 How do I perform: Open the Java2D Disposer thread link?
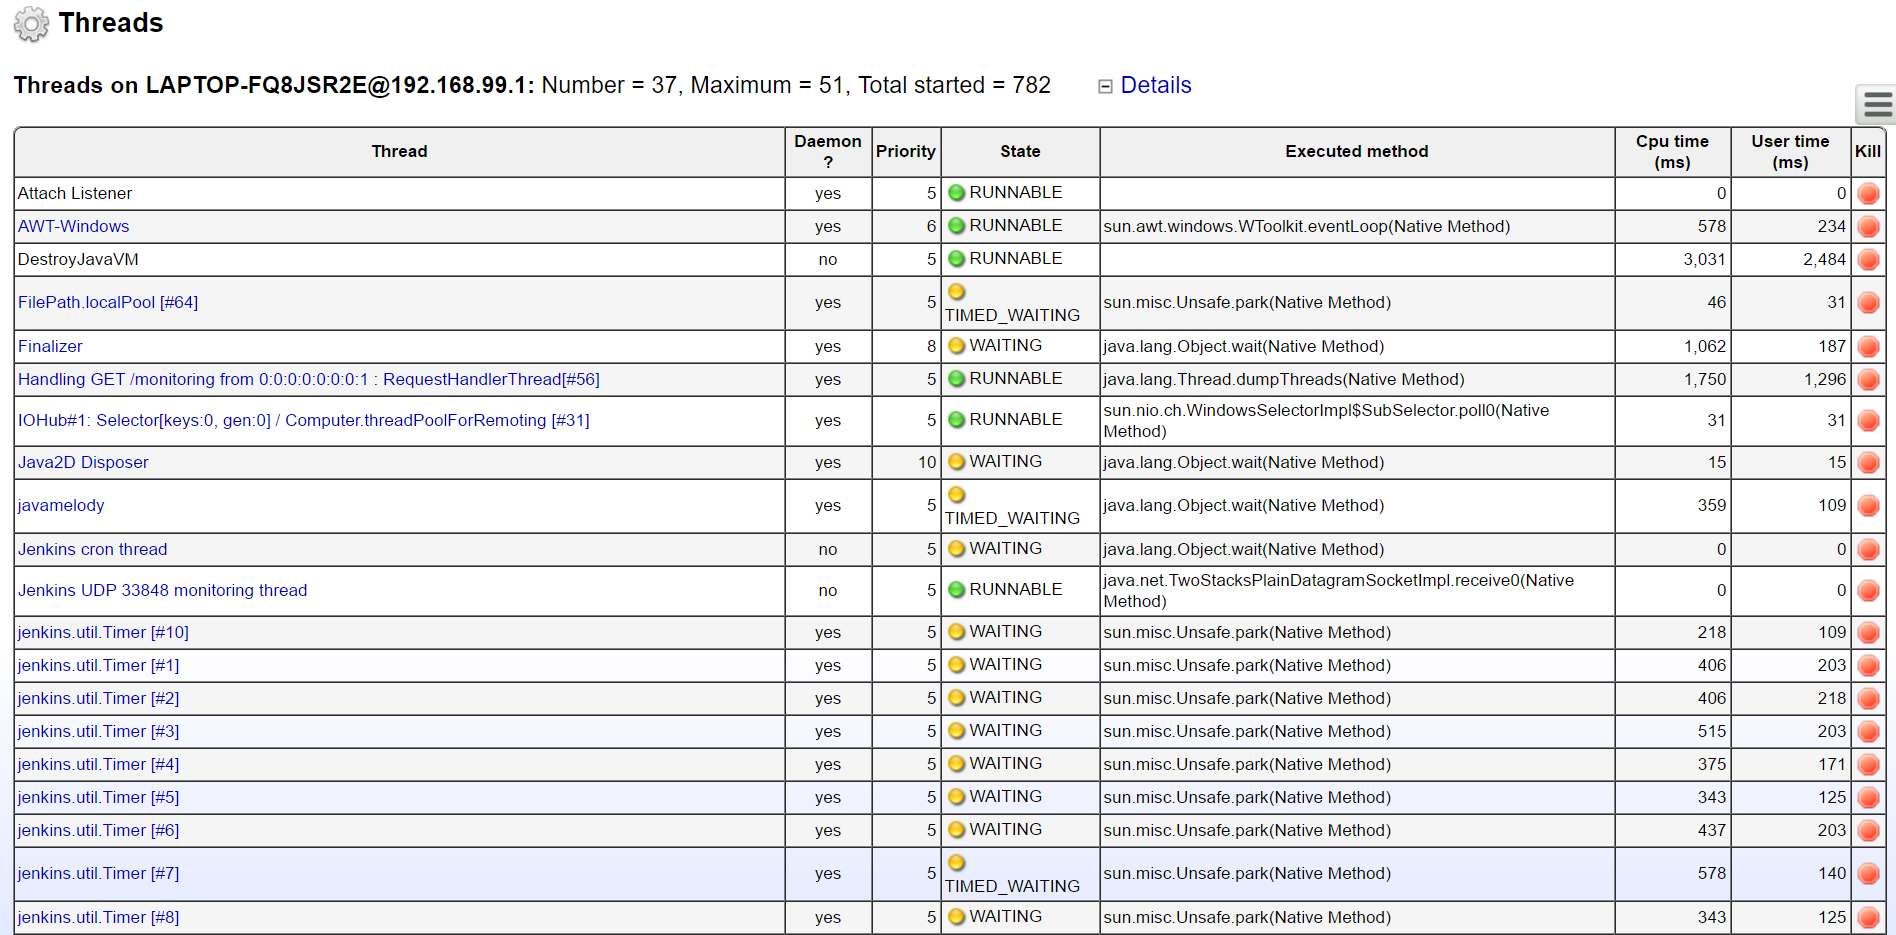[x=83, y=463]
